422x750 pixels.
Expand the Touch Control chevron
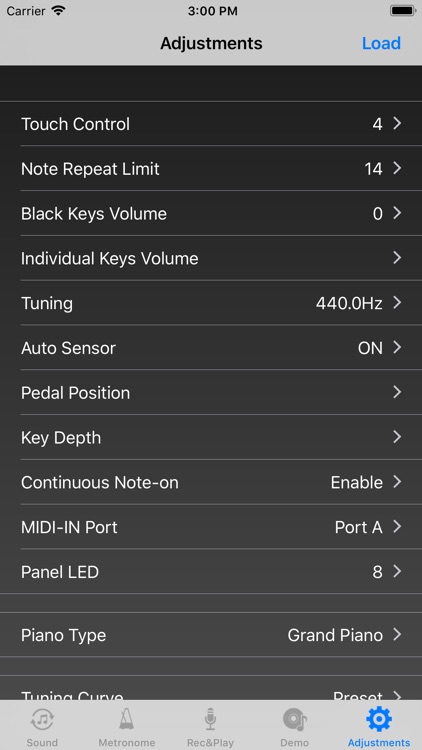[397, 124]
